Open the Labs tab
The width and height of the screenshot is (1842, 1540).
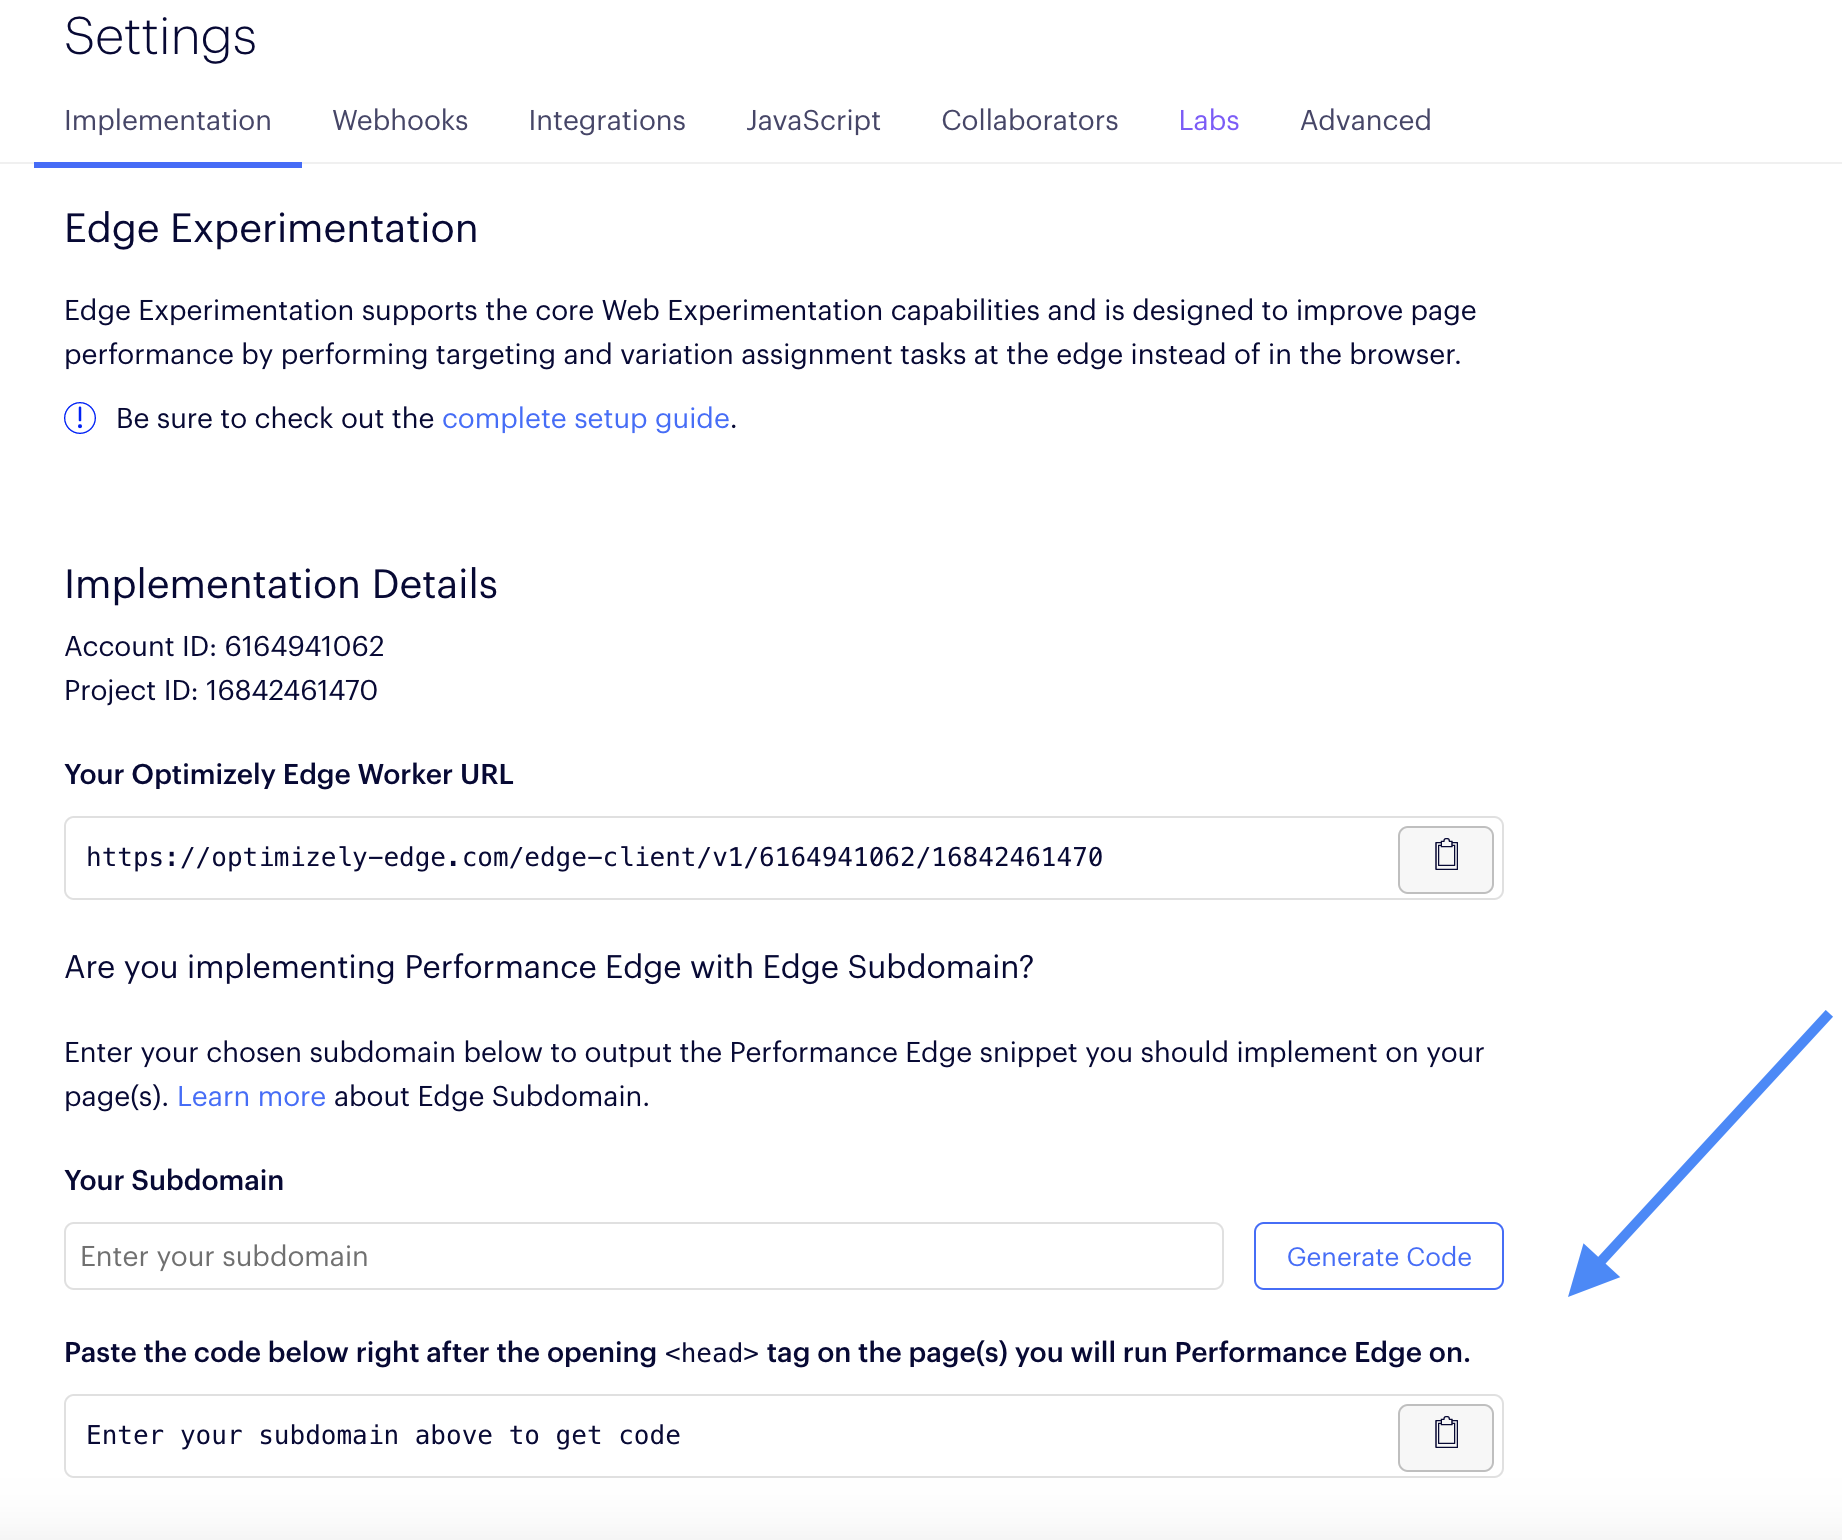coord(1209,121)
